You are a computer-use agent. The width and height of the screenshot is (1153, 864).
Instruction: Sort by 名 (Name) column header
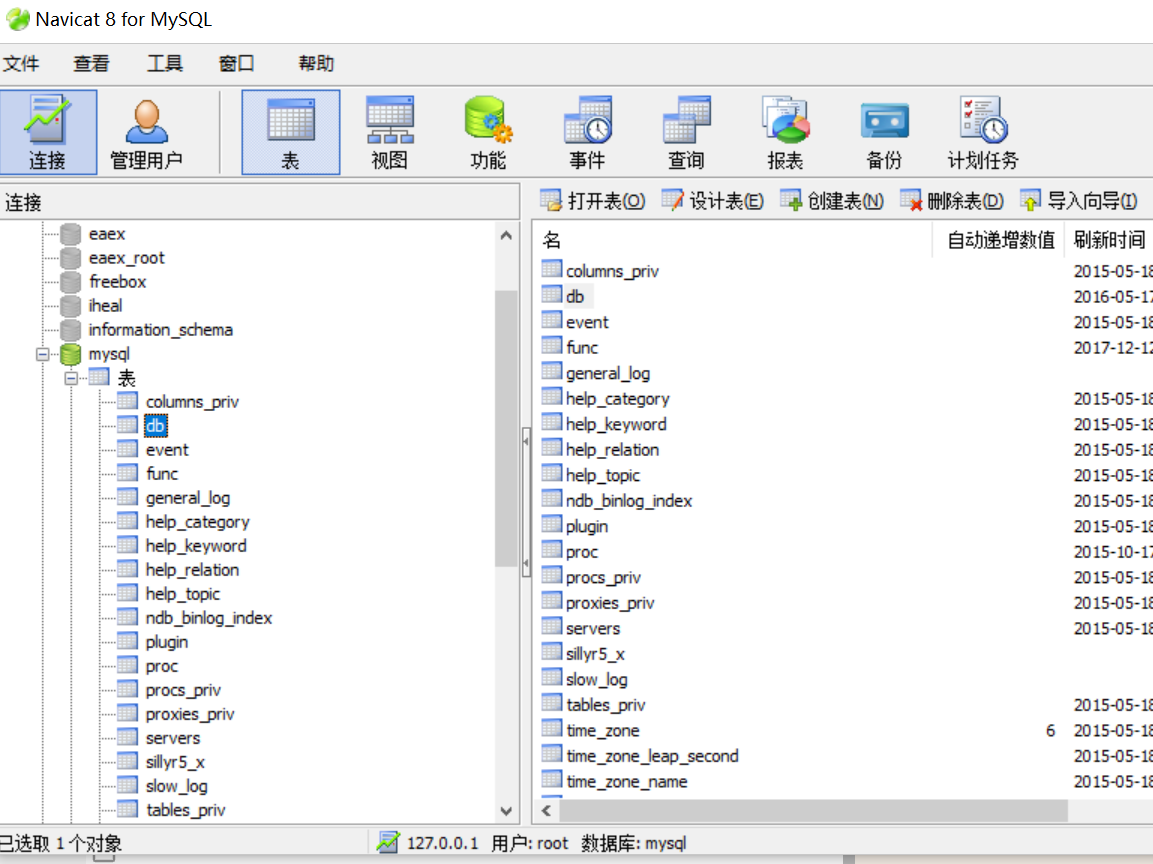(732, 240)
